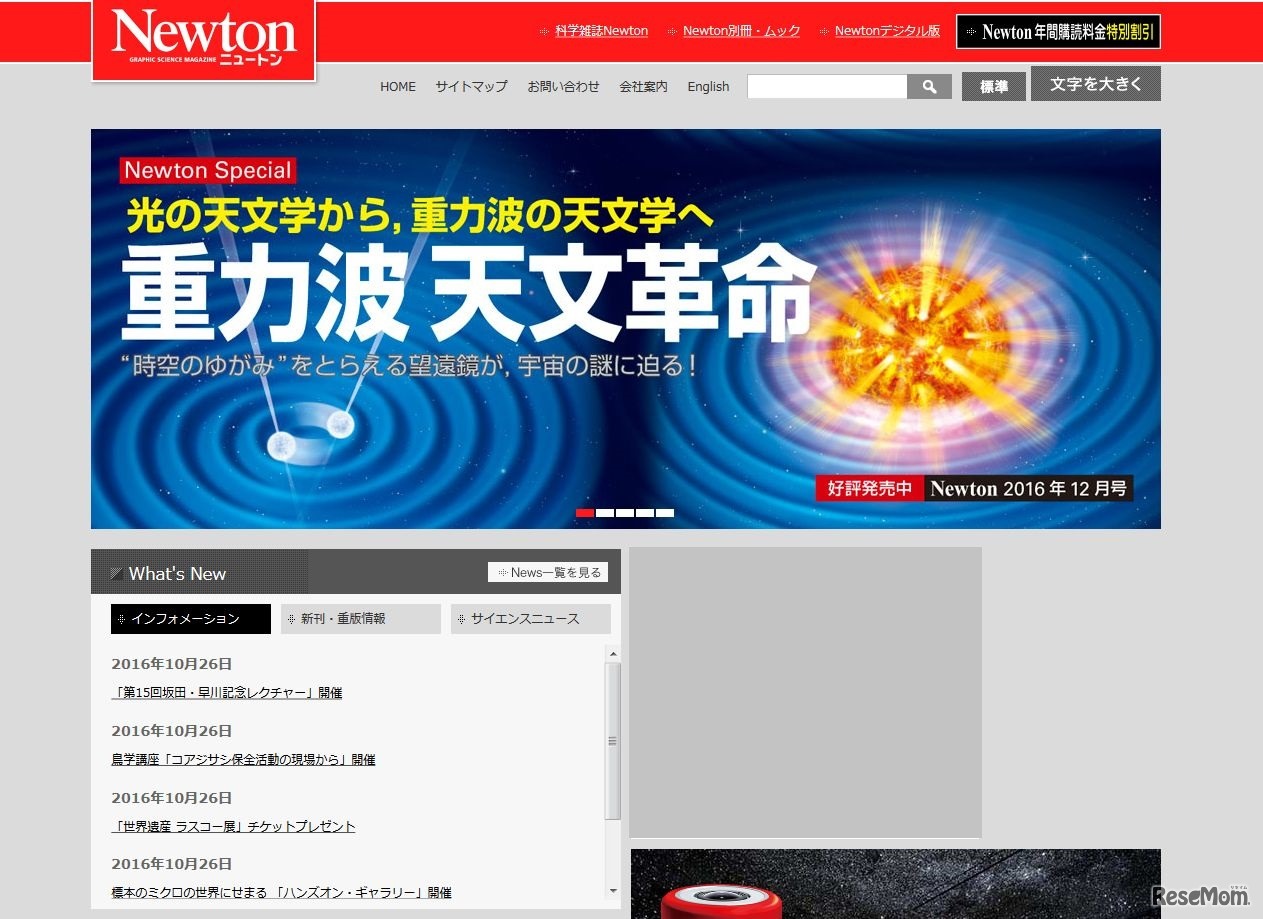The width and height of the screenshot is (1263, 919).
Task: Click 文字を大きく to enlarge text
Action: (1096, 84)
